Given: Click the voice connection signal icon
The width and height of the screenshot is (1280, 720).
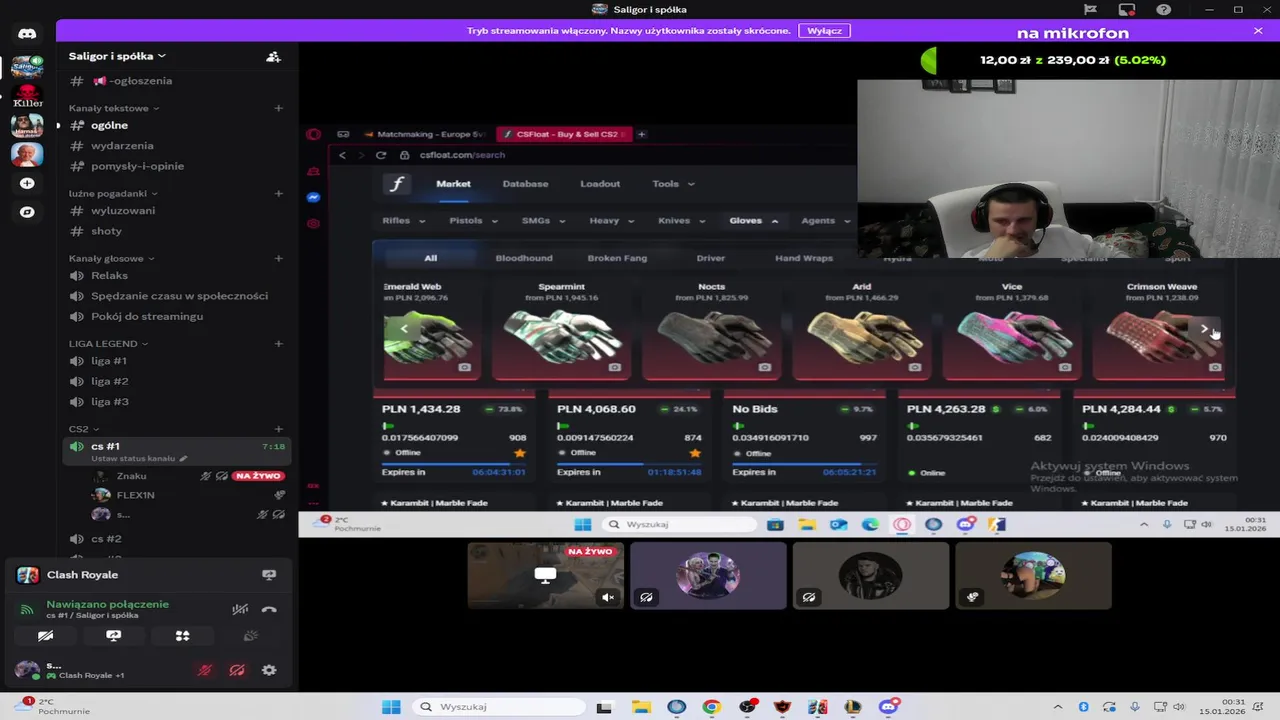Looking at the screenshot, I should pyautogui.click(x=27, y=609).
